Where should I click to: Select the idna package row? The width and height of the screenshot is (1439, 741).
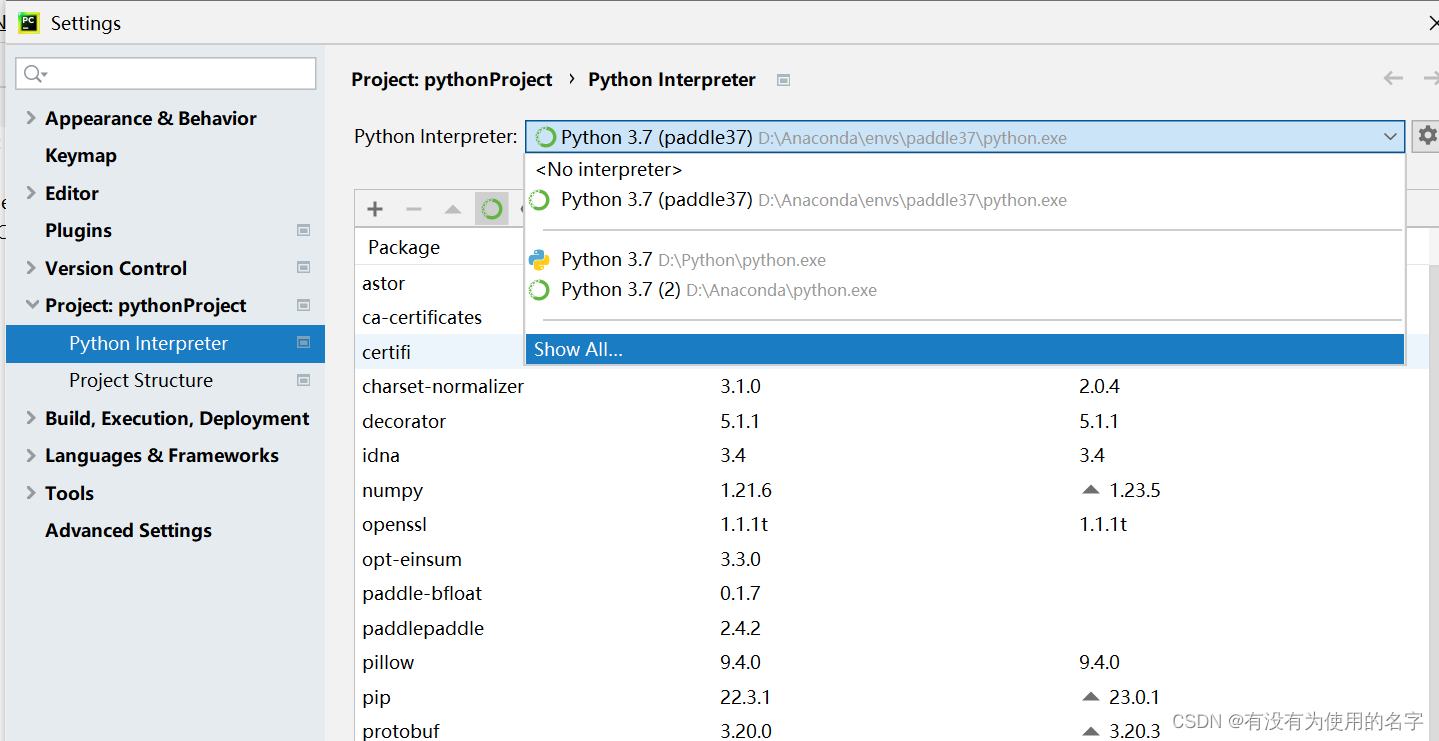pyautogui.click(x=892, y=455)
